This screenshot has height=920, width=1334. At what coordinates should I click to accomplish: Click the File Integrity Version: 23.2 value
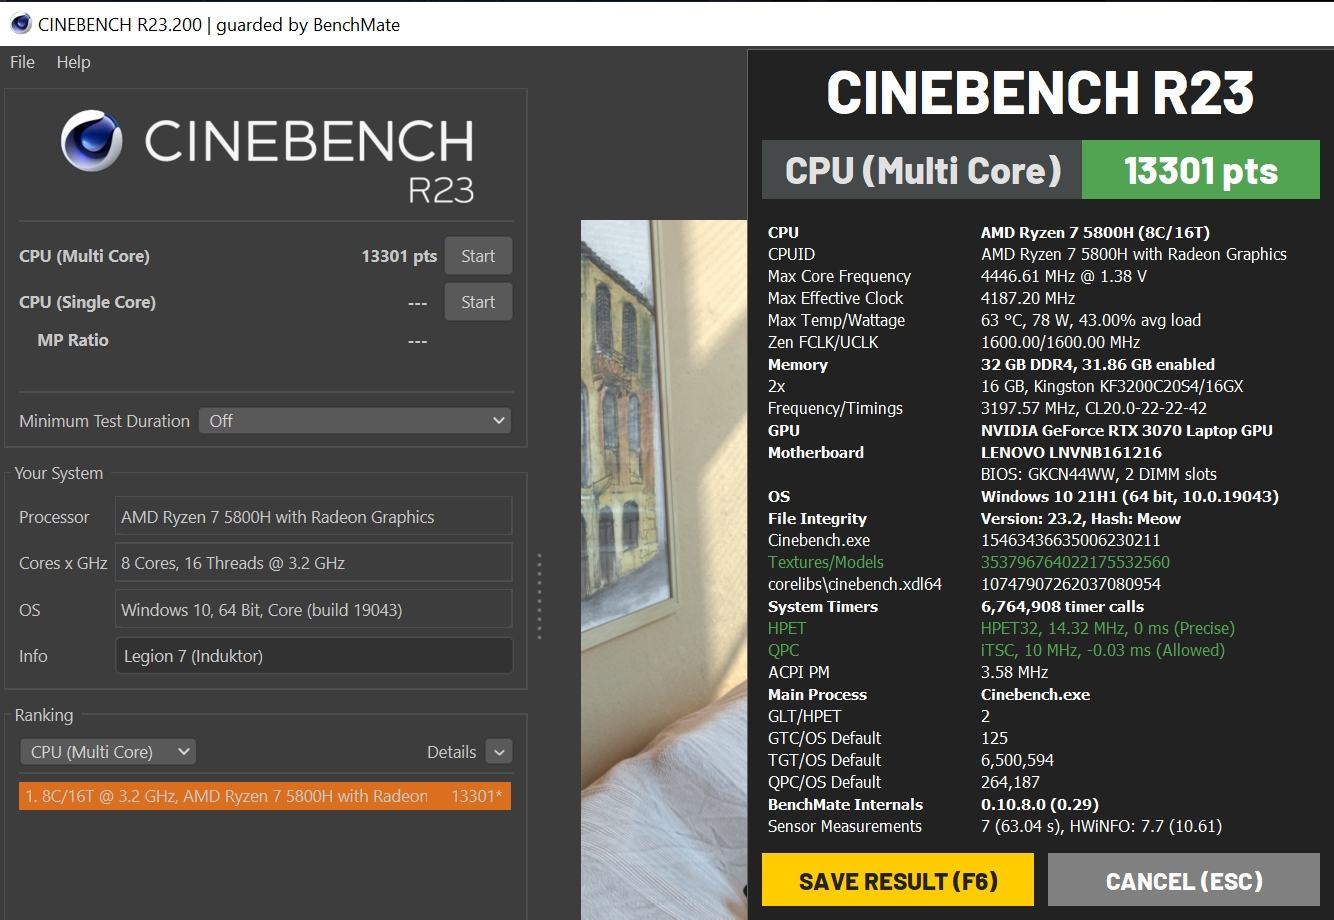point(1081,518)
